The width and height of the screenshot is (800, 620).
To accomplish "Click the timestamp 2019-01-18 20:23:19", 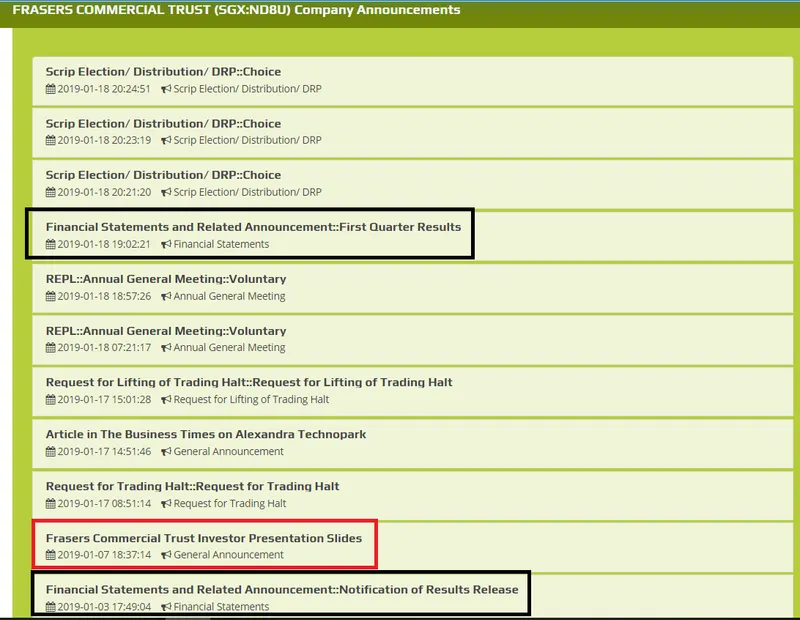I will [104, 140].
